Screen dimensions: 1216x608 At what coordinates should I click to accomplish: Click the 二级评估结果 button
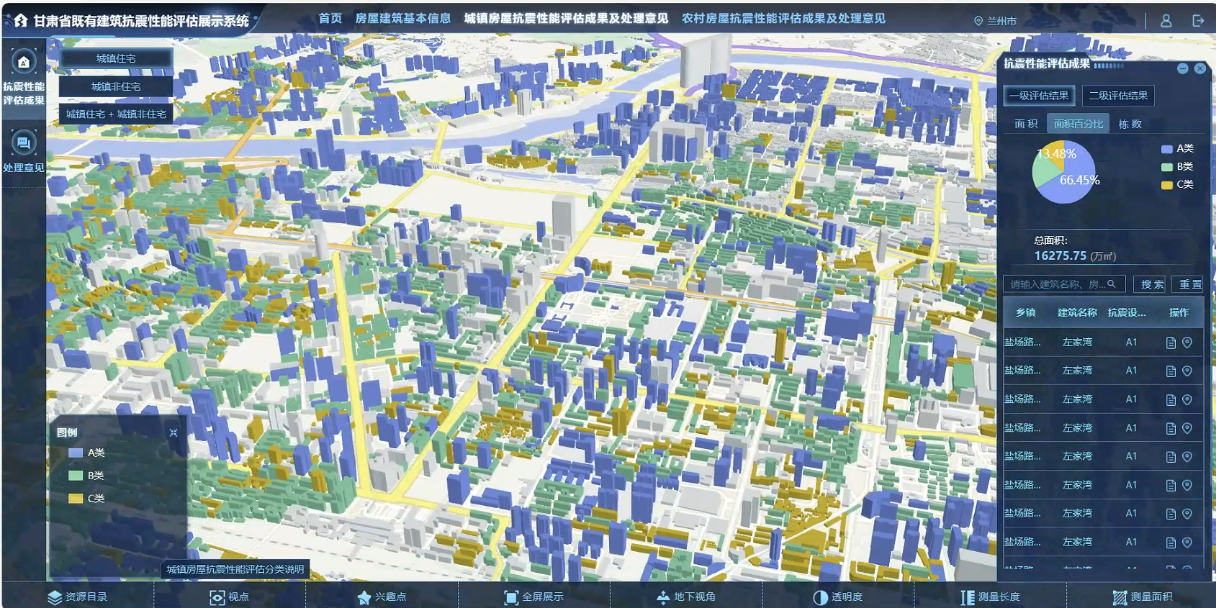tap(1118, 96)
